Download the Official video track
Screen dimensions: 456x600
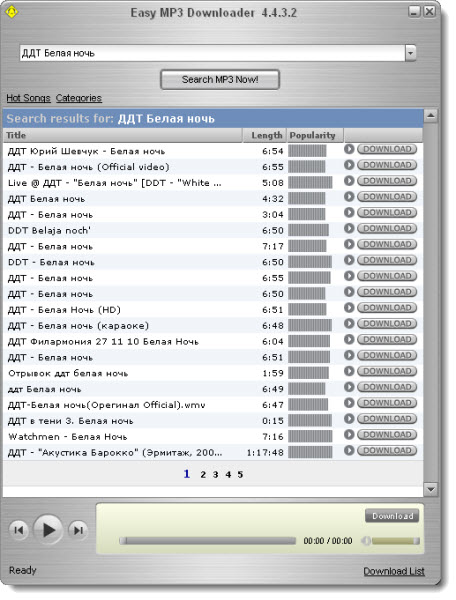pos(387,165)
